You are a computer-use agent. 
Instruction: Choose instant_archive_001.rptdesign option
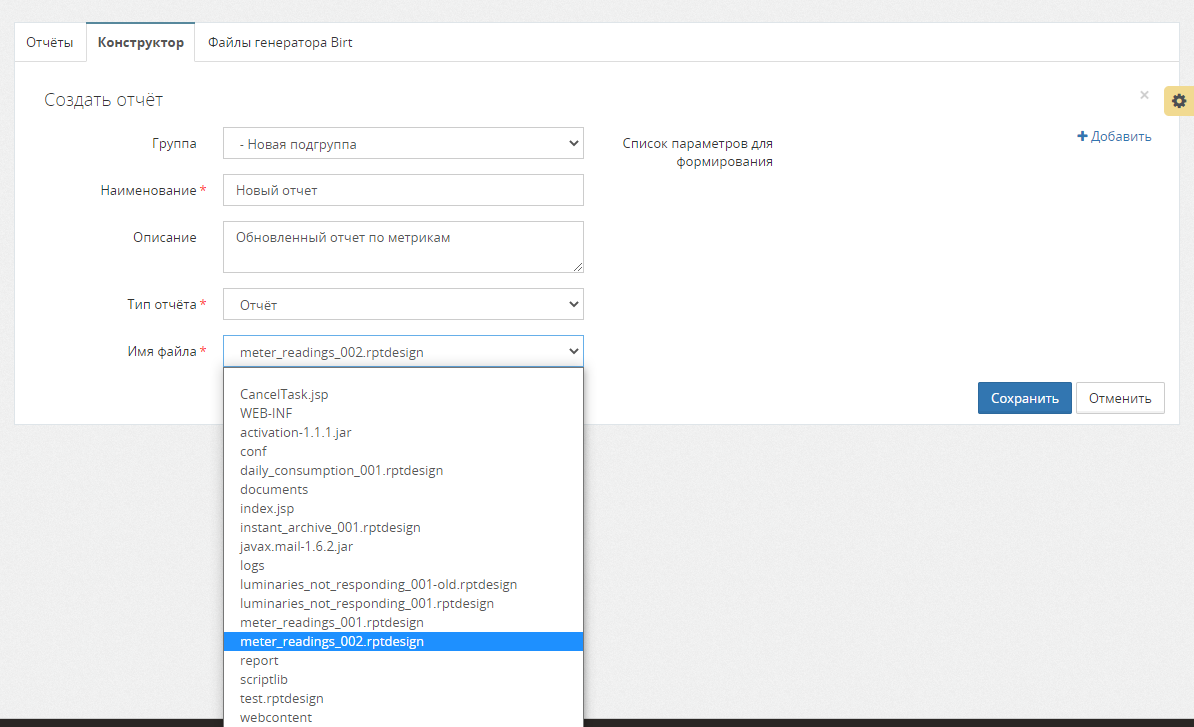(330, 527)
